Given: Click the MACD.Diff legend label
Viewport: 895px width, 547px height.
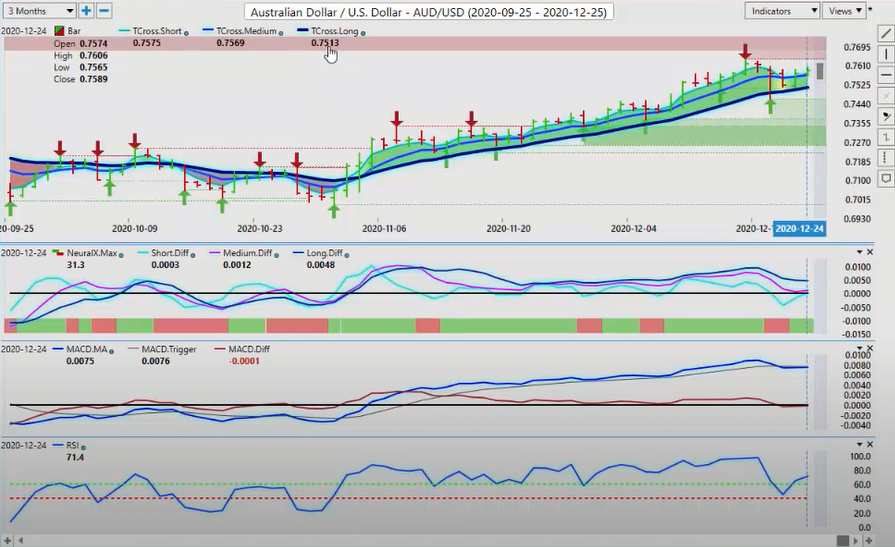Looking at the screenshot, I should click(249, 349).
